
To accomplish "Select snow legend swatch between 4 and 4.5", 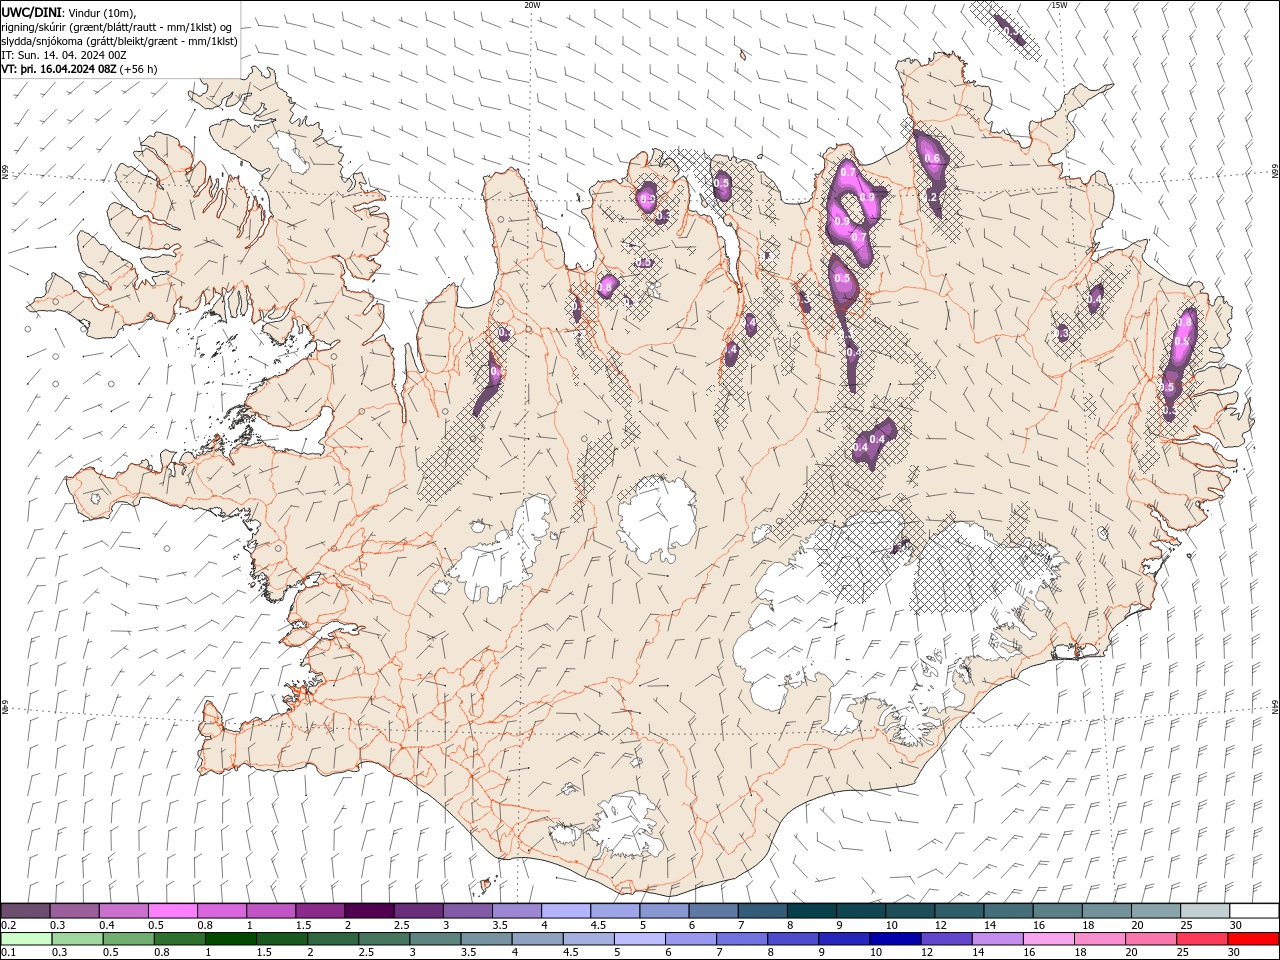I will click(x=566, y=911).
